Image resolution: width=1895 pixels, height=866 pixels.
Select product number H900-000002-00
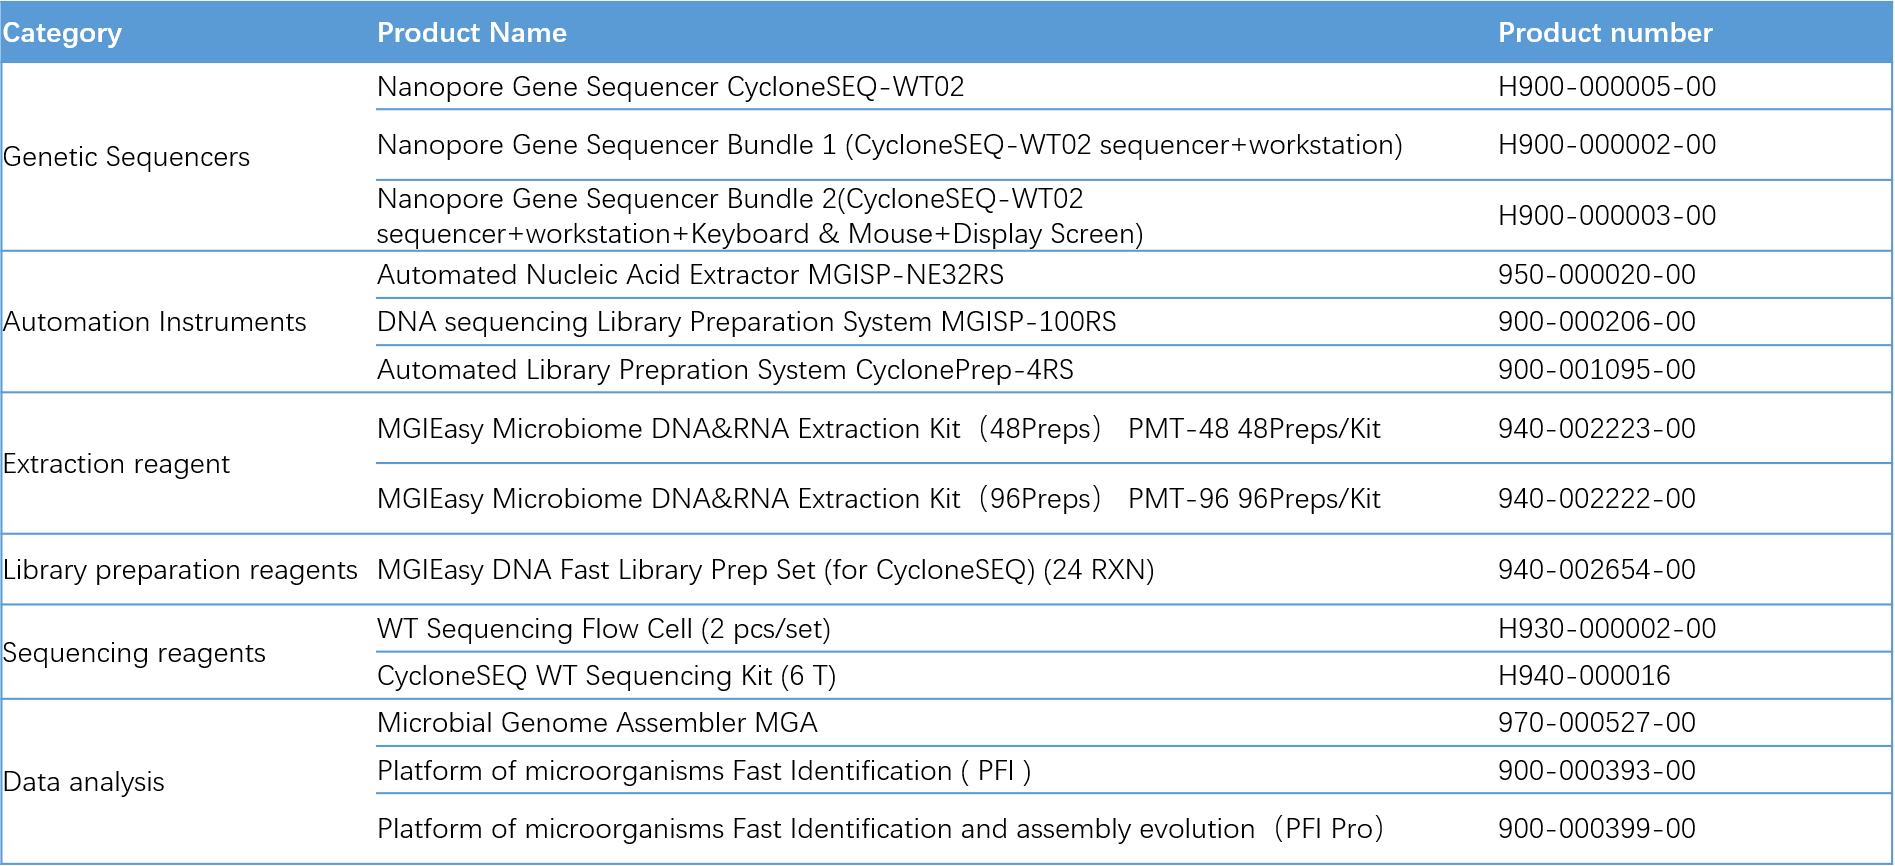click(x=1607, y=145)
